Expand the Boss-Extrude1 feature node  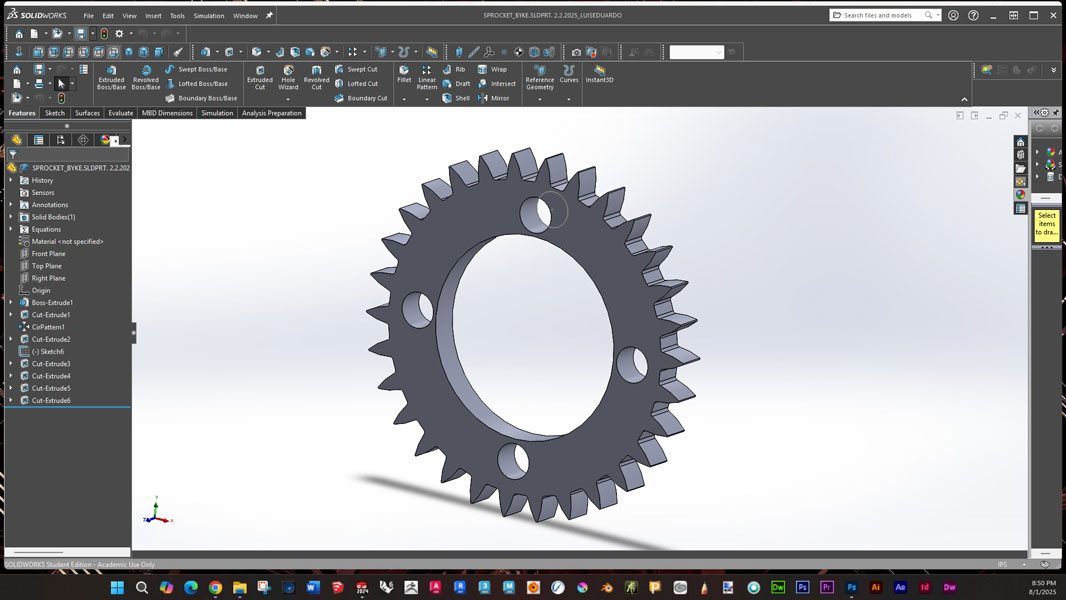pyautogui.click(x=11, y=302)
